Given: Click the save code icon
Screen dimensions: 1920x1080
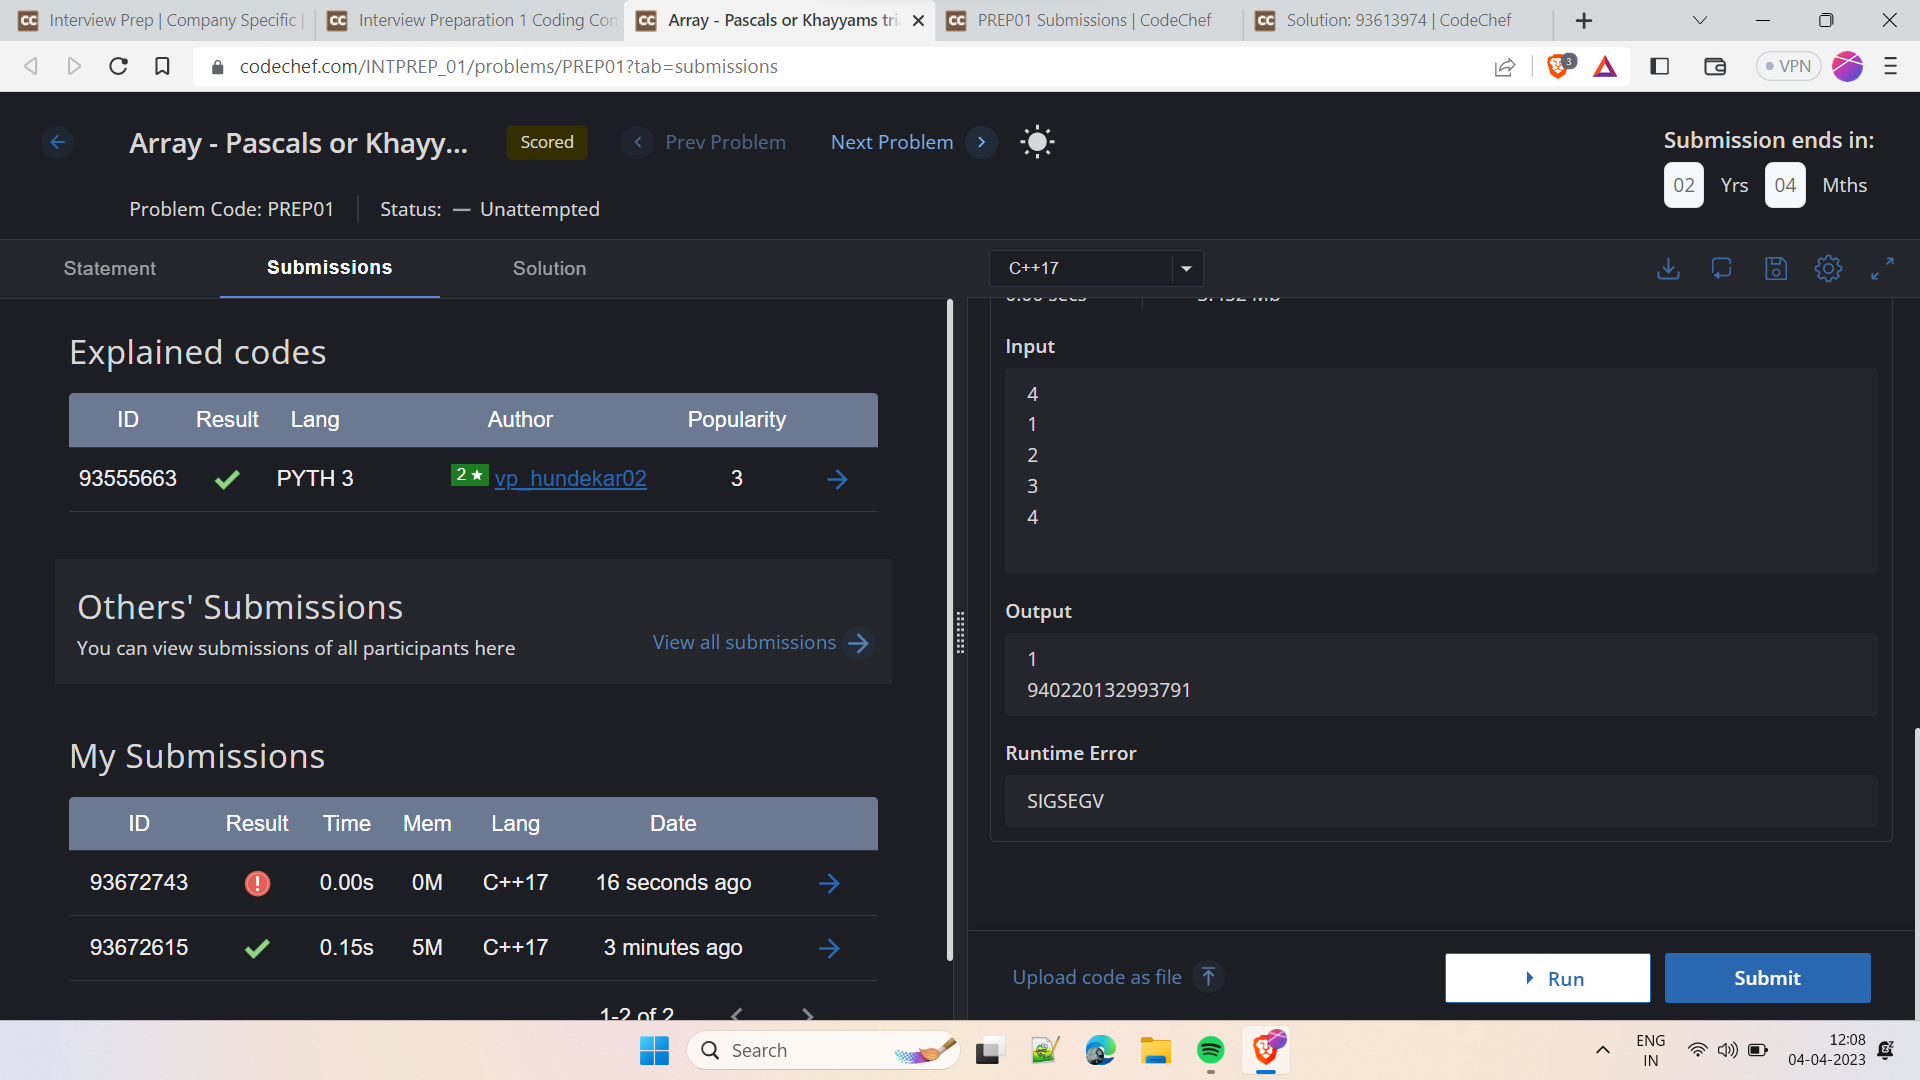Looking at the screenshot, I should (x=1775, y=268).
